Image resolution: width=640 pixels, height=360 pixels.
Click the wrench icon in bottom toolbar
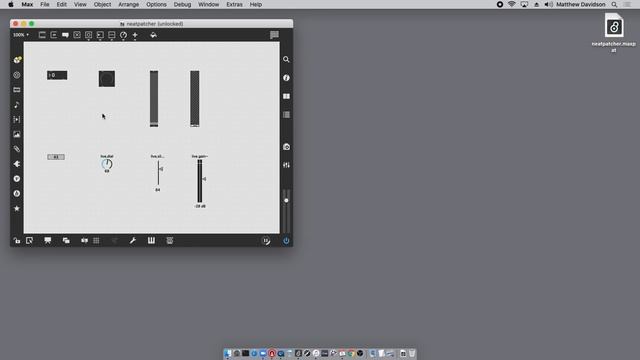point(133,241)
